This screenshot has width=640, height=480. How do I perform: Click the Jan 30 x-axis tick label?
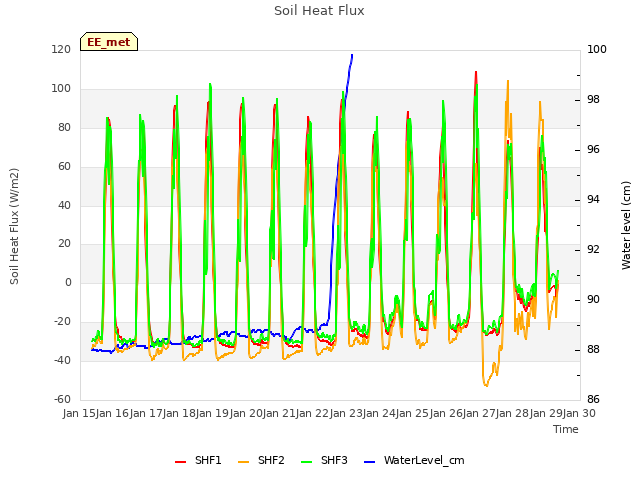point(579,413)
